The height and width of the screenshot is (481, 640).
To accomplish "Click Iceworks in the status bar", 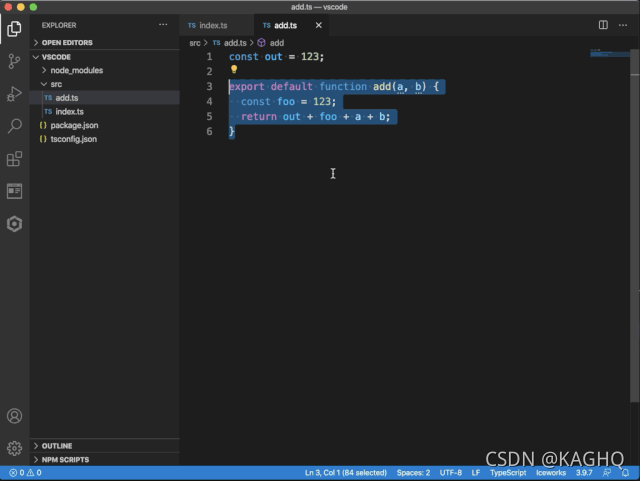I will 551,473.
